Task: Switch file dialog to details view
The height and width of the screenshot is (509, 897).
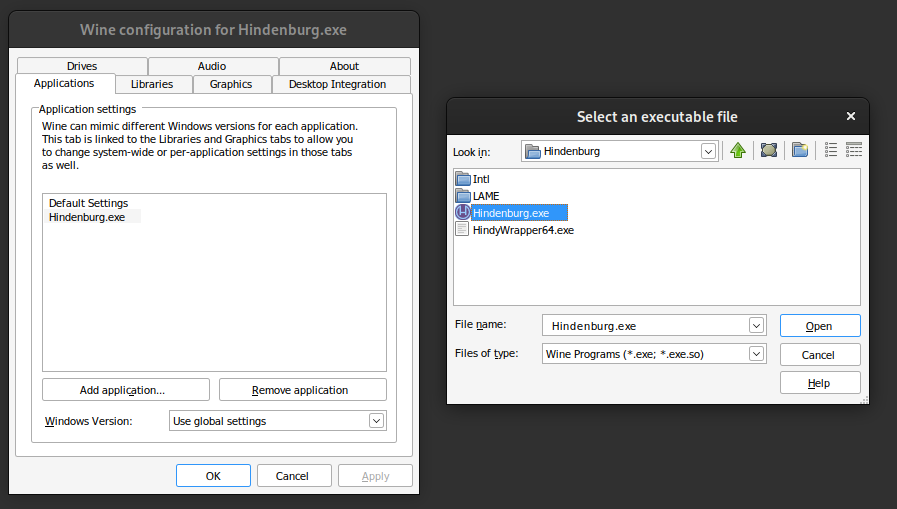Action: pyautogui.click(x=854, y=150)
